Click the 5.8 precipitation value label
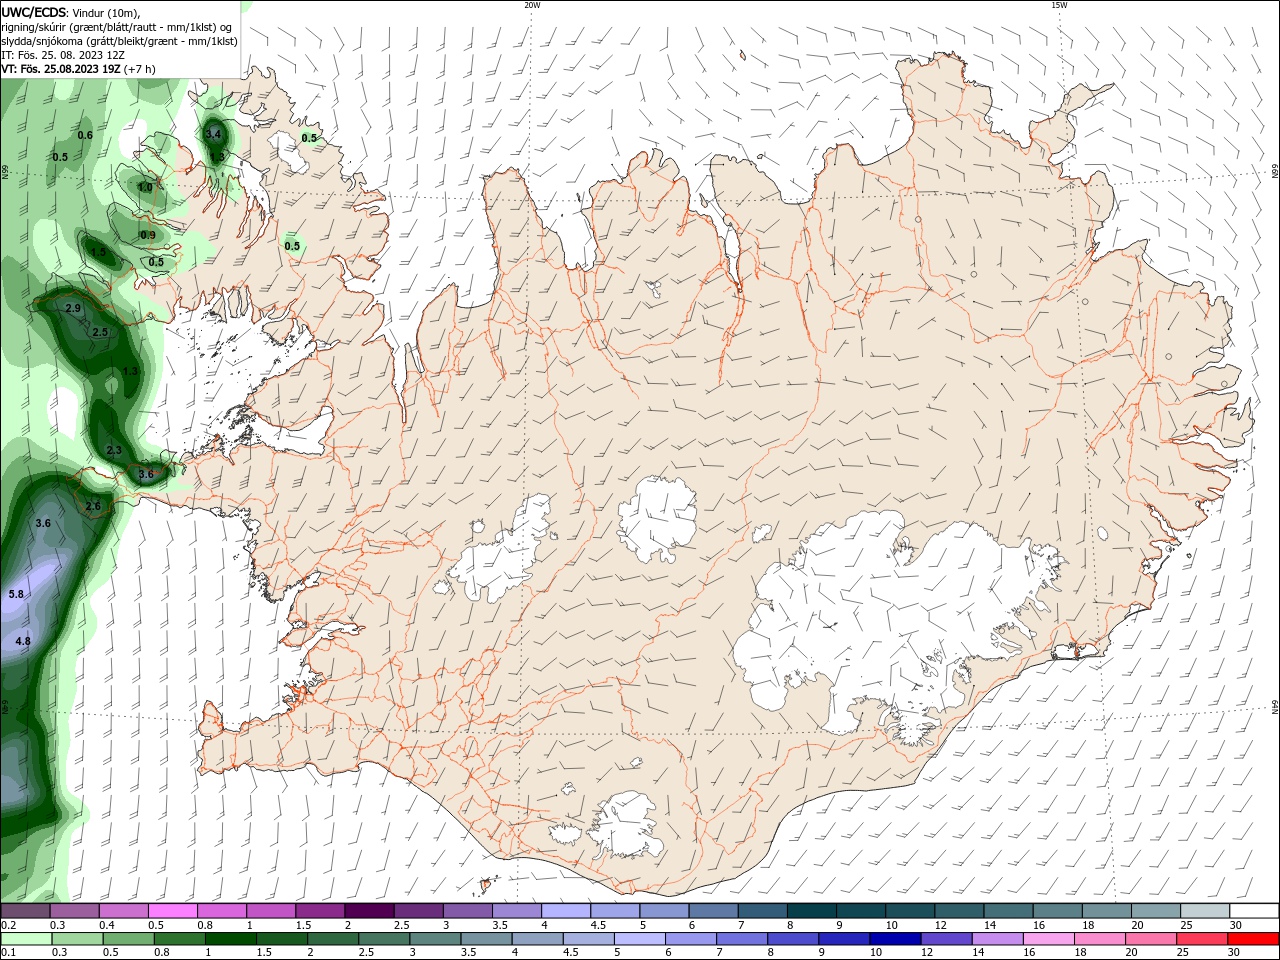 [16, 594]
